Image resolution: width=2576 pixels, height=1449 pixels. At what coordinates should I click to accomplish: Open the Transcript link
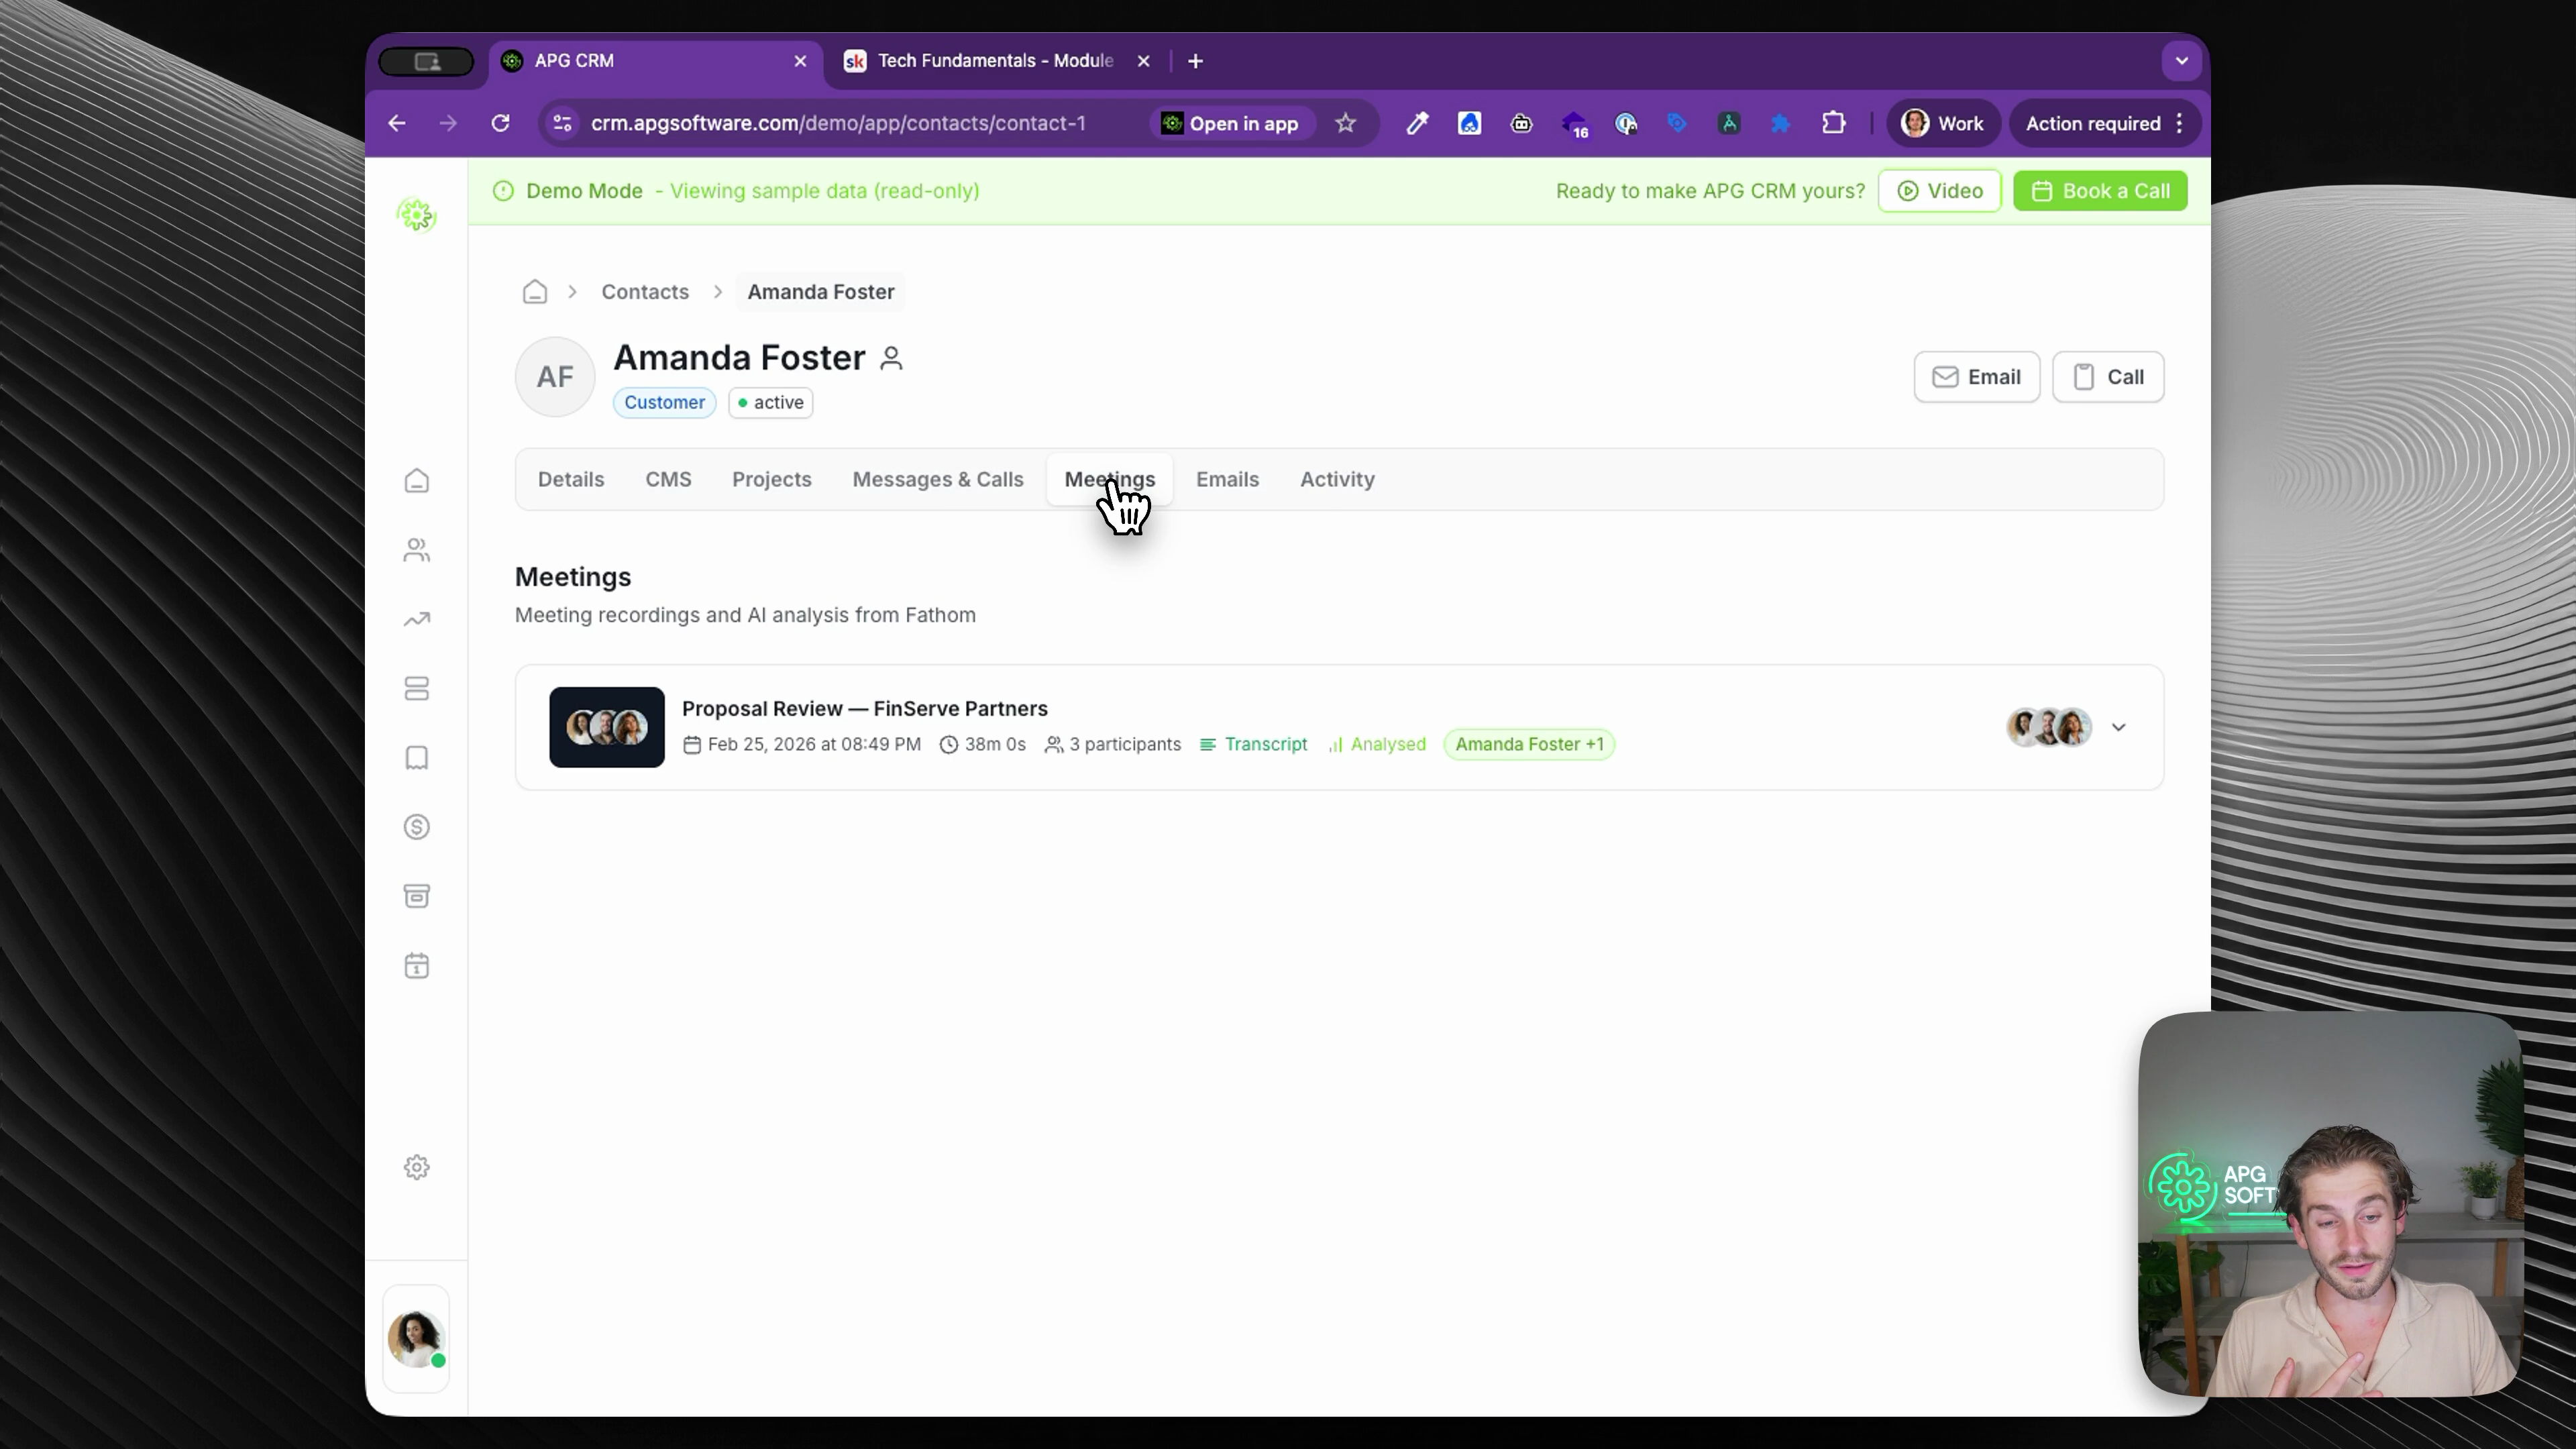[1254, 744]
